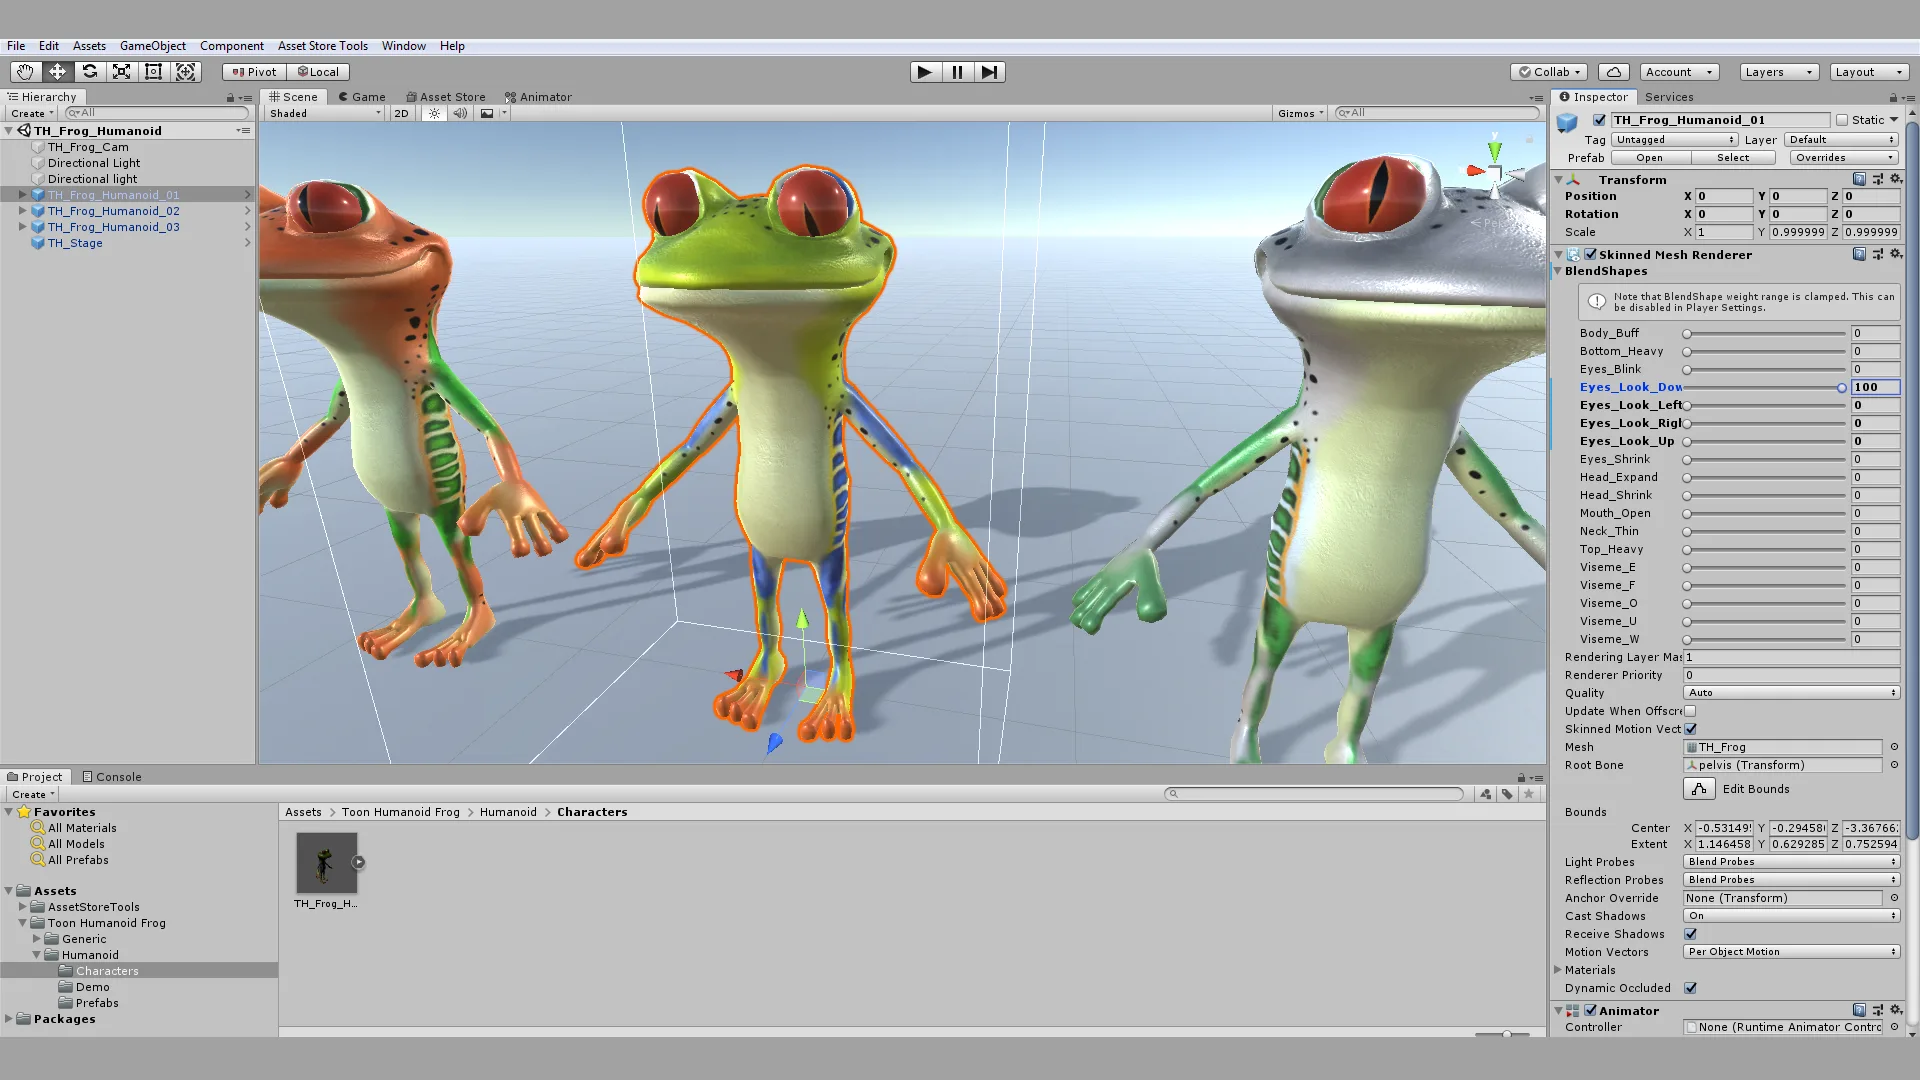Pick Root Bone object selector circle

1893,765
